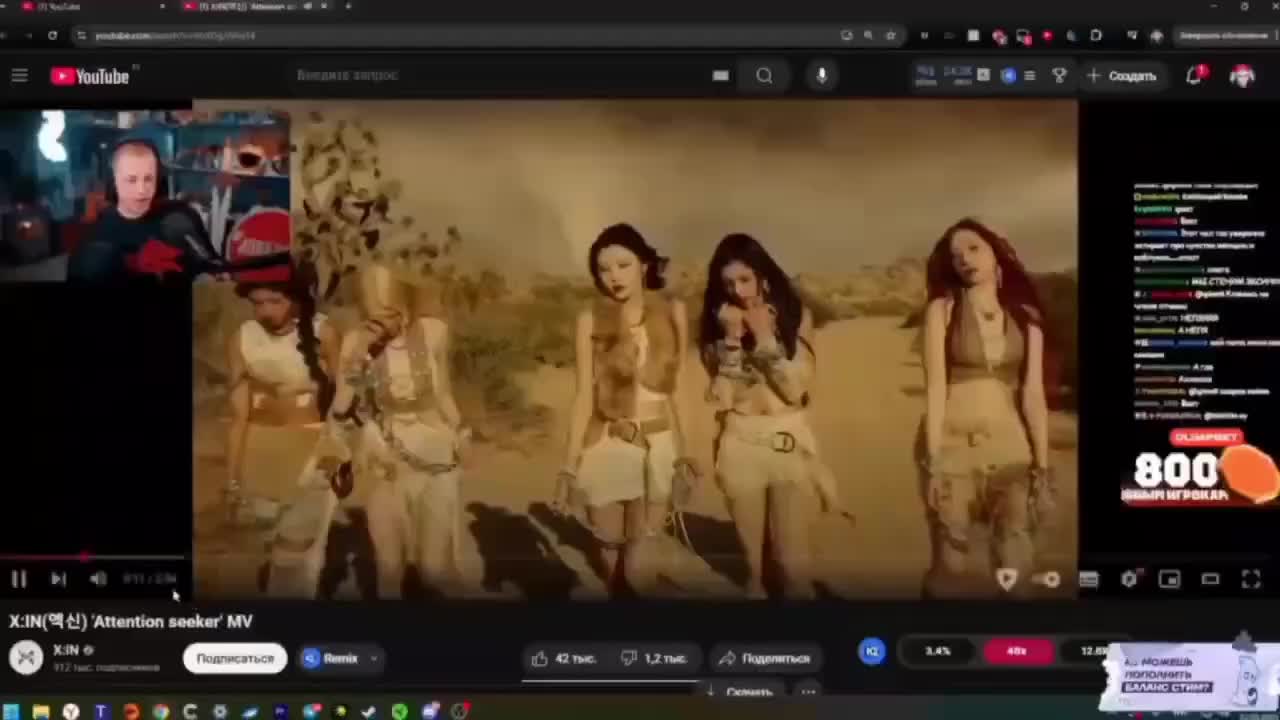The height and width of the screenshot is (720, 1280).
Task: Pause the video playback
Action: coord(19,579)
